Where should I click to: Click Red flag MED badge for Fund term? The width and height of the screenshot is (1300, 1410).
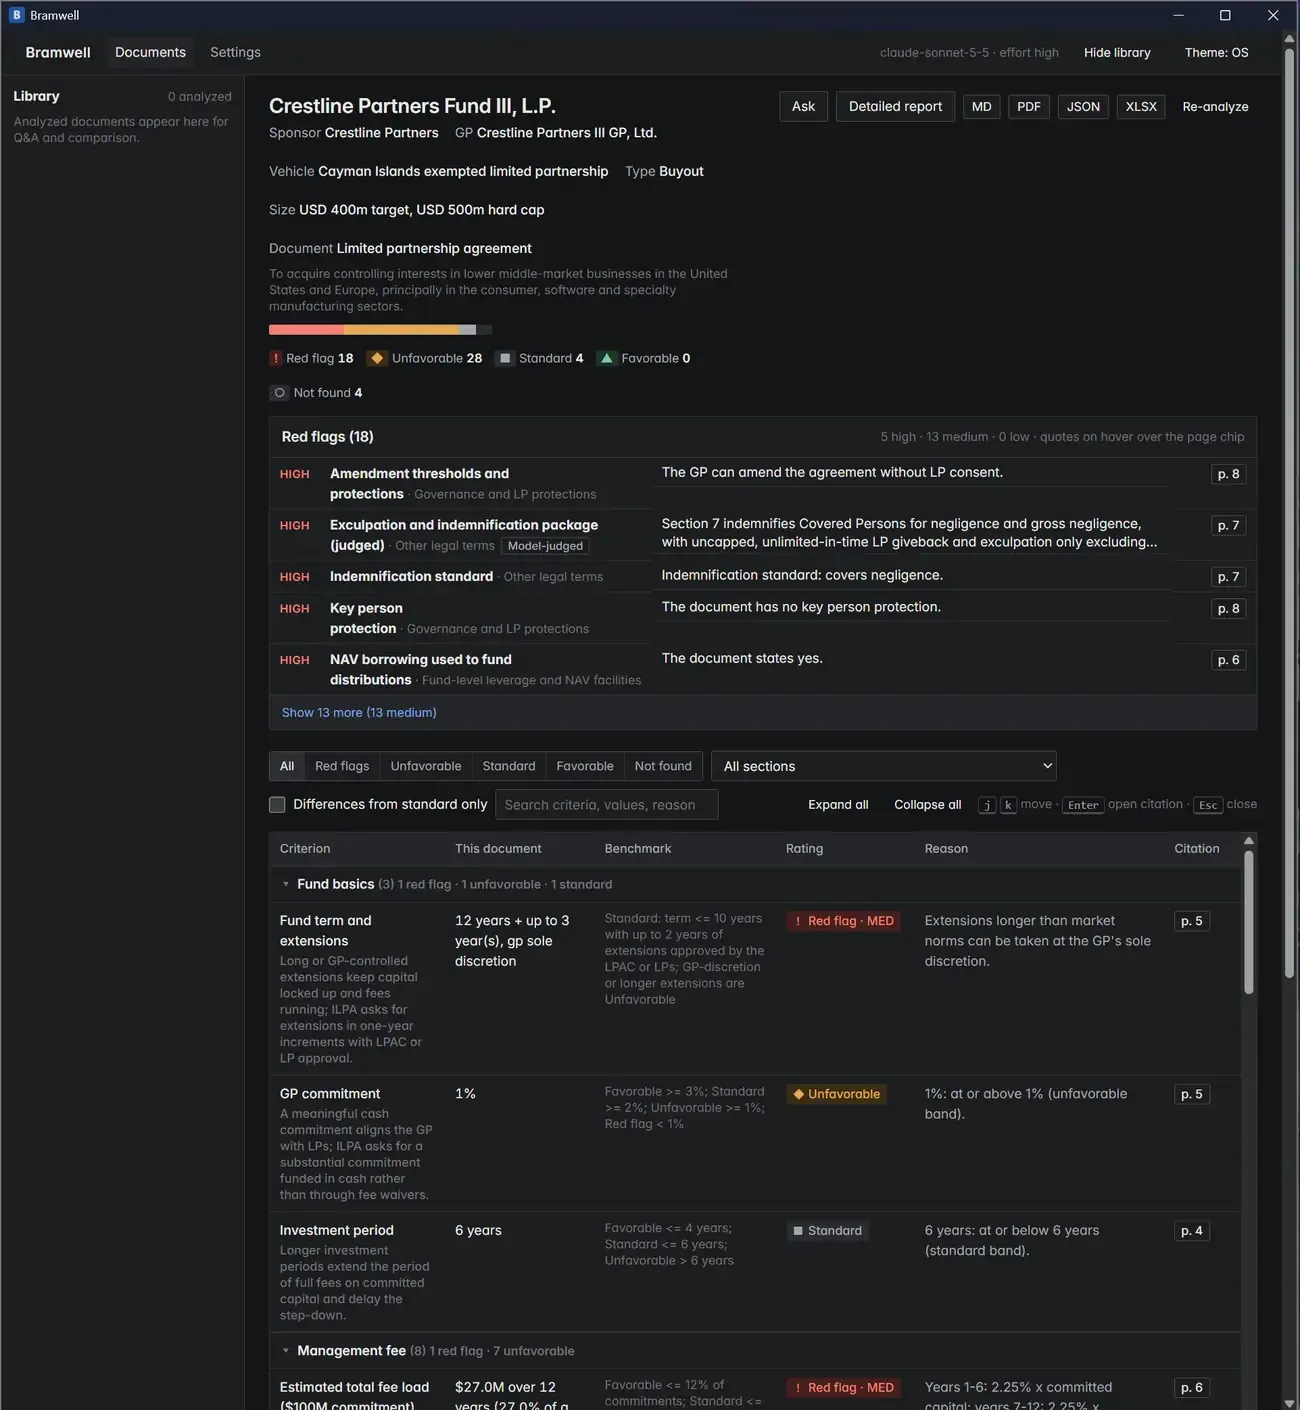coord(845,921)
